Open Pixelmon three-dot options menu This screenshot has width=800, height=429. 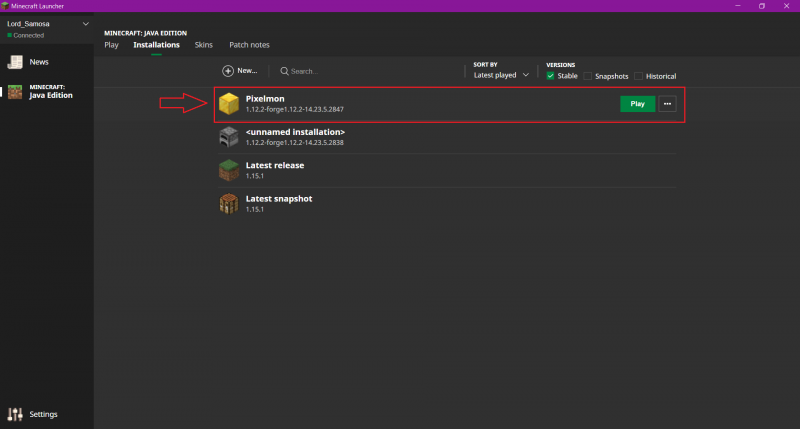pos(667,104)
